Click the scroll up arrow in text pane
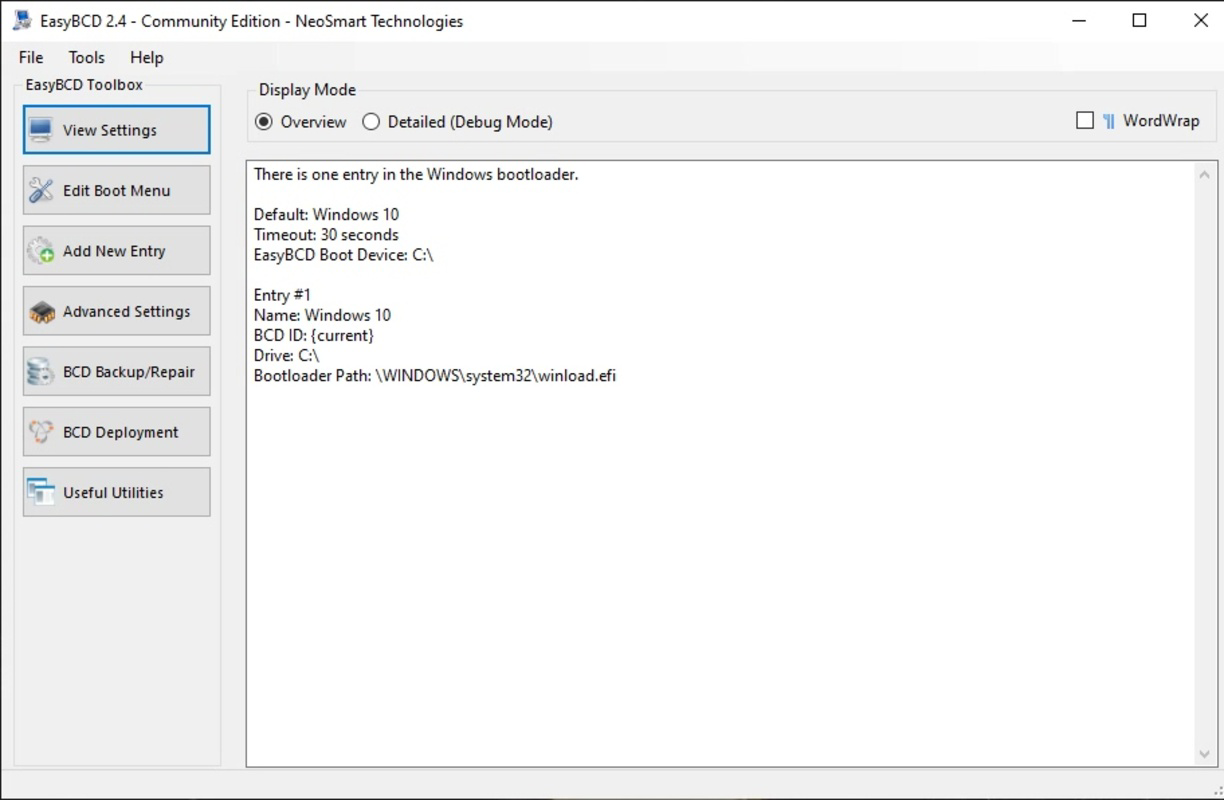This screenshot has height=800, width=1224. tap(1205, 175)
